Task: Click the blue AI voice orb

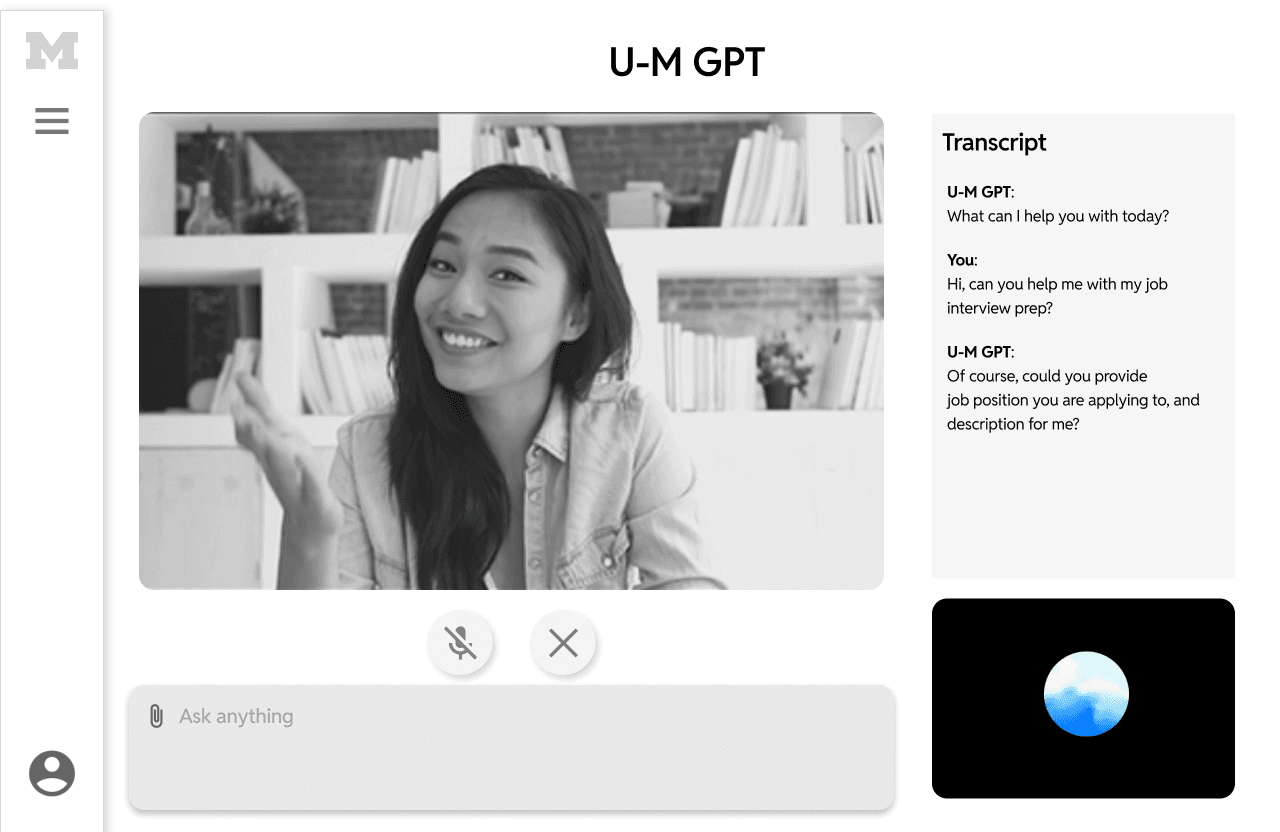Action: [x=1086, y=694]
